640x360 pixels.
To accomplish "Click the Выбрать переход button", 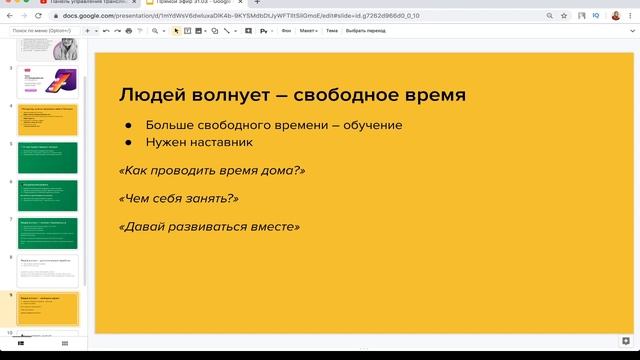I will click(366, 31).
